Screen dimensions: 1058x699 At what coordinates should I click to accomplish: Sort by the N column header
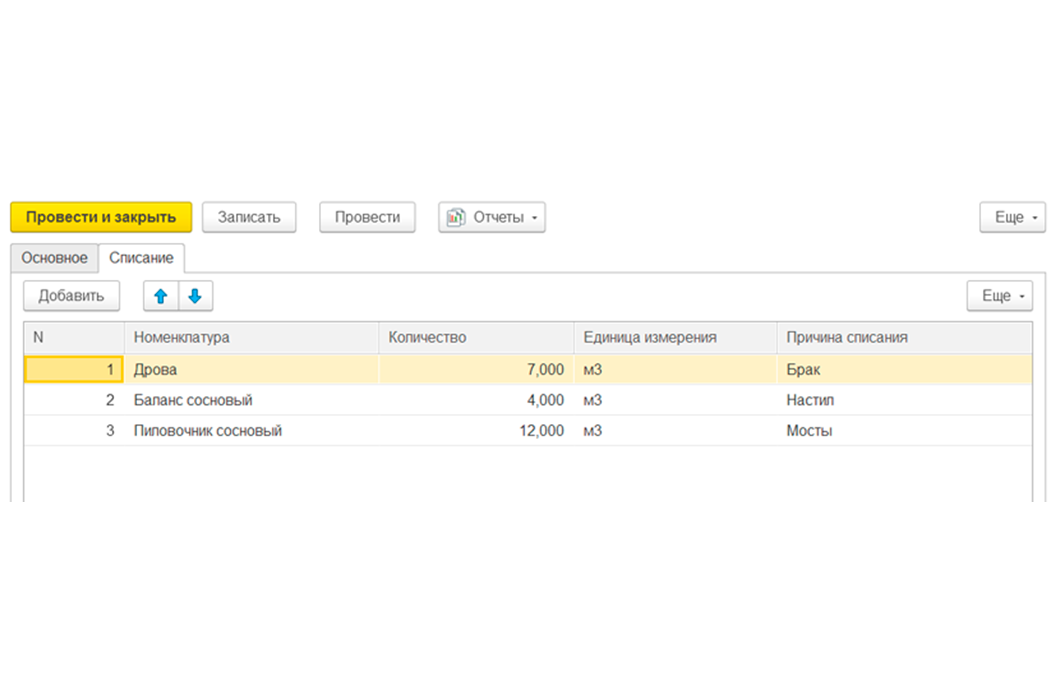(x=74, y=337)
